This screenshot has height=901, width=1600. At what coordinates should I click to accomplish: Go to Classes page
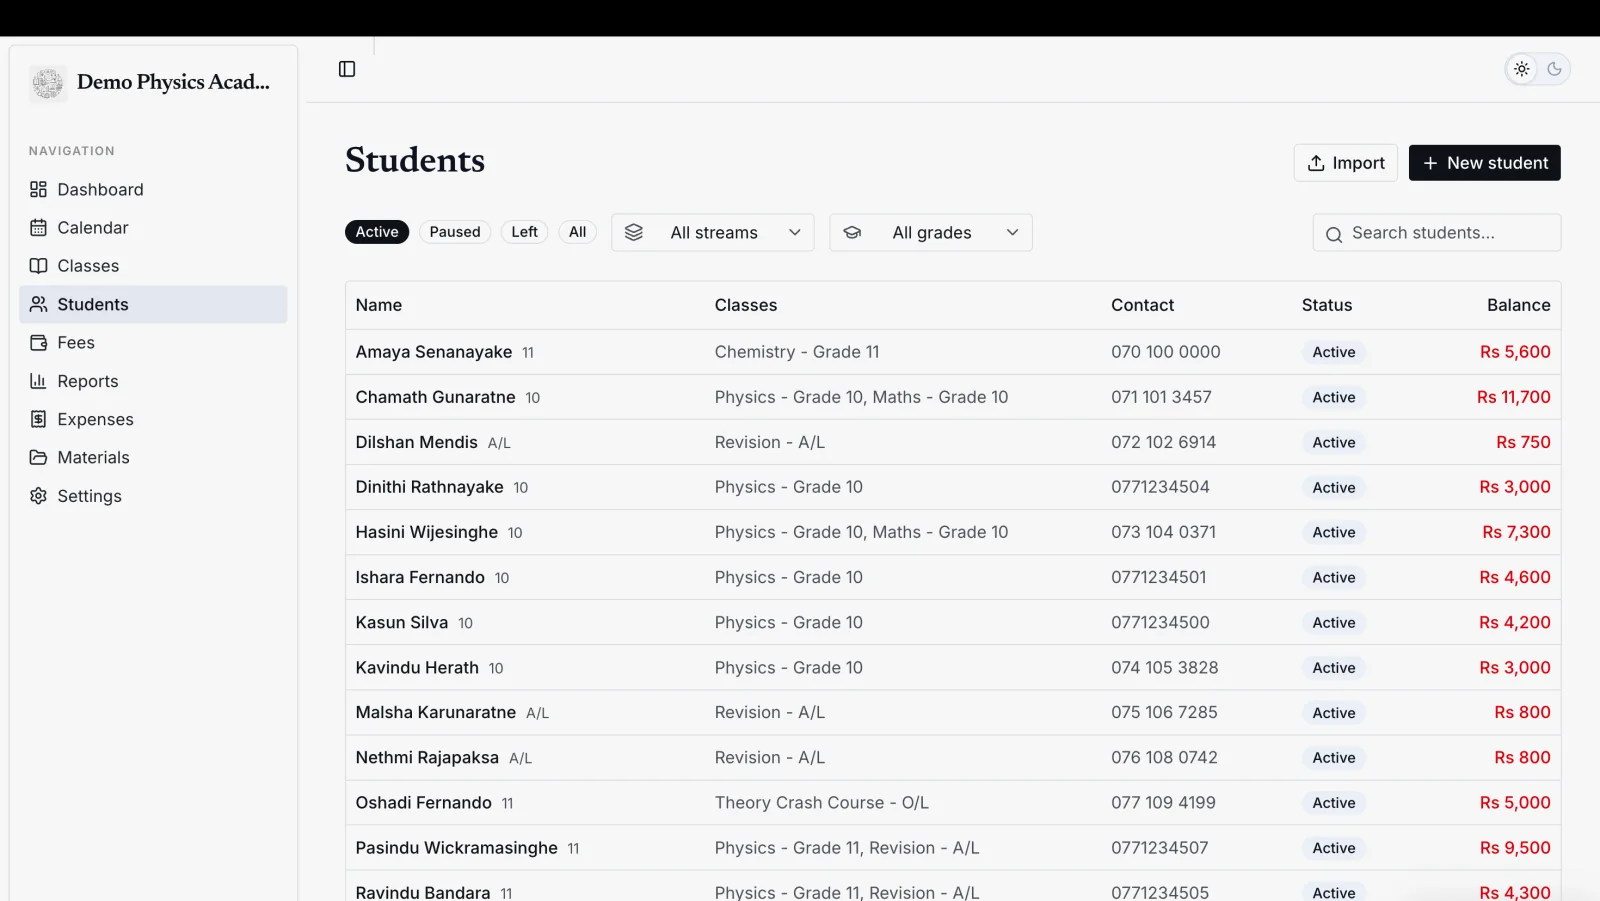tap(153, 266)
